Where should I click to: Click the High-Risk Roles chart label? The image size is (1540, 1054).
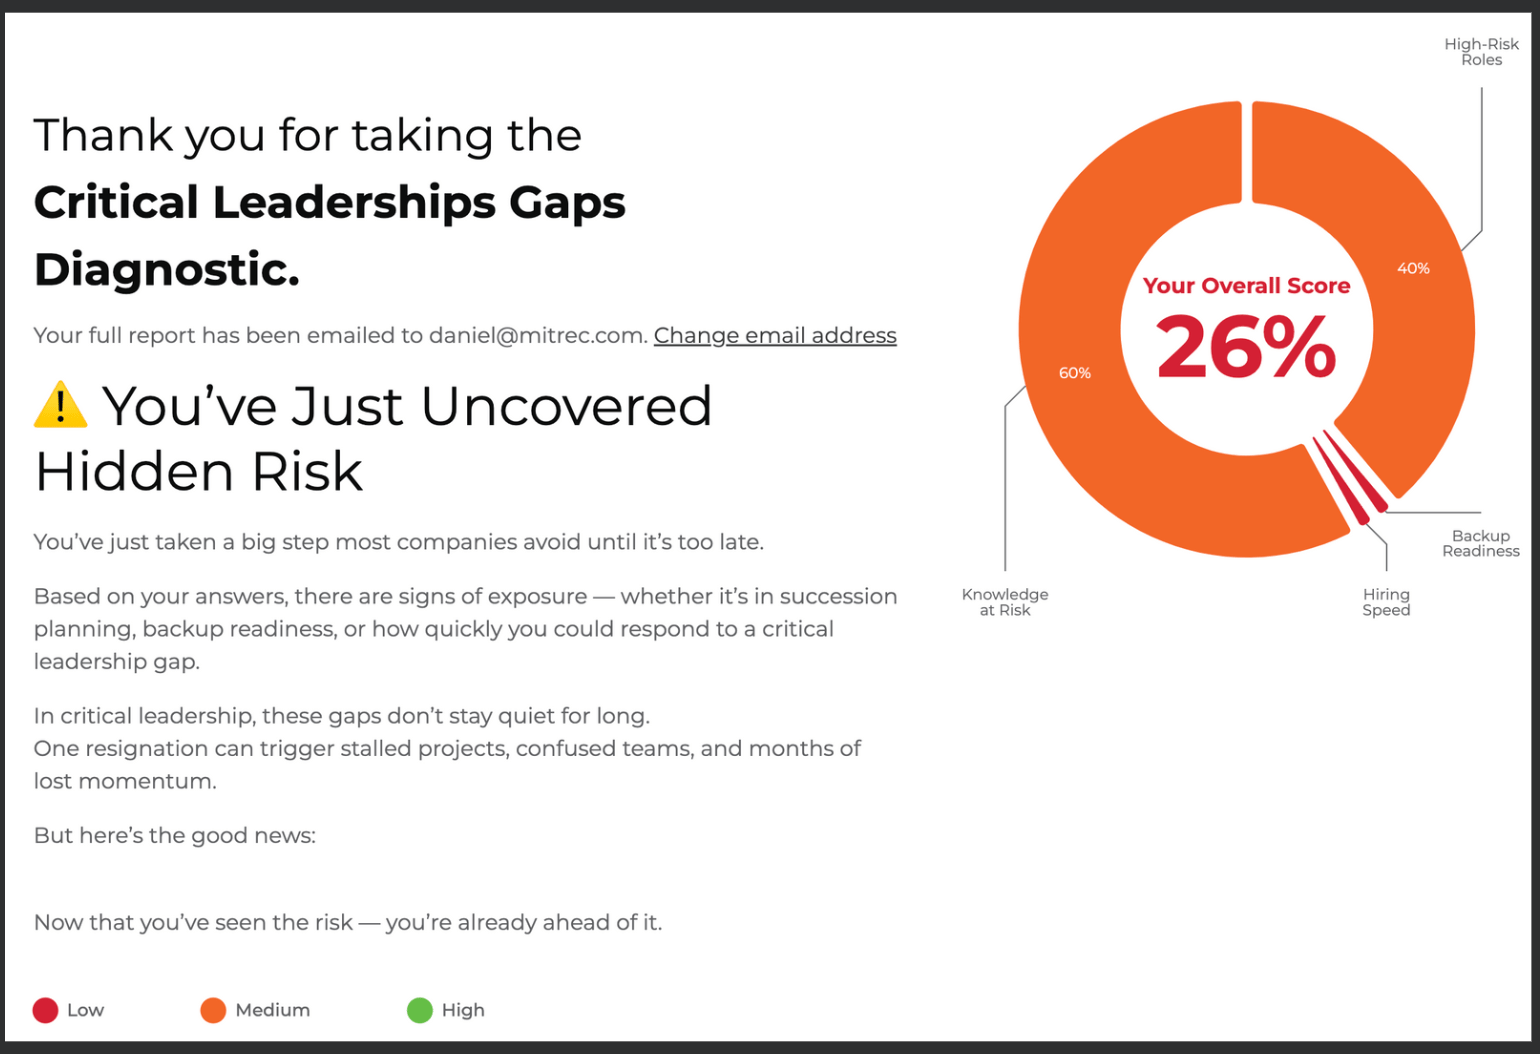(x=1481, y=52)
